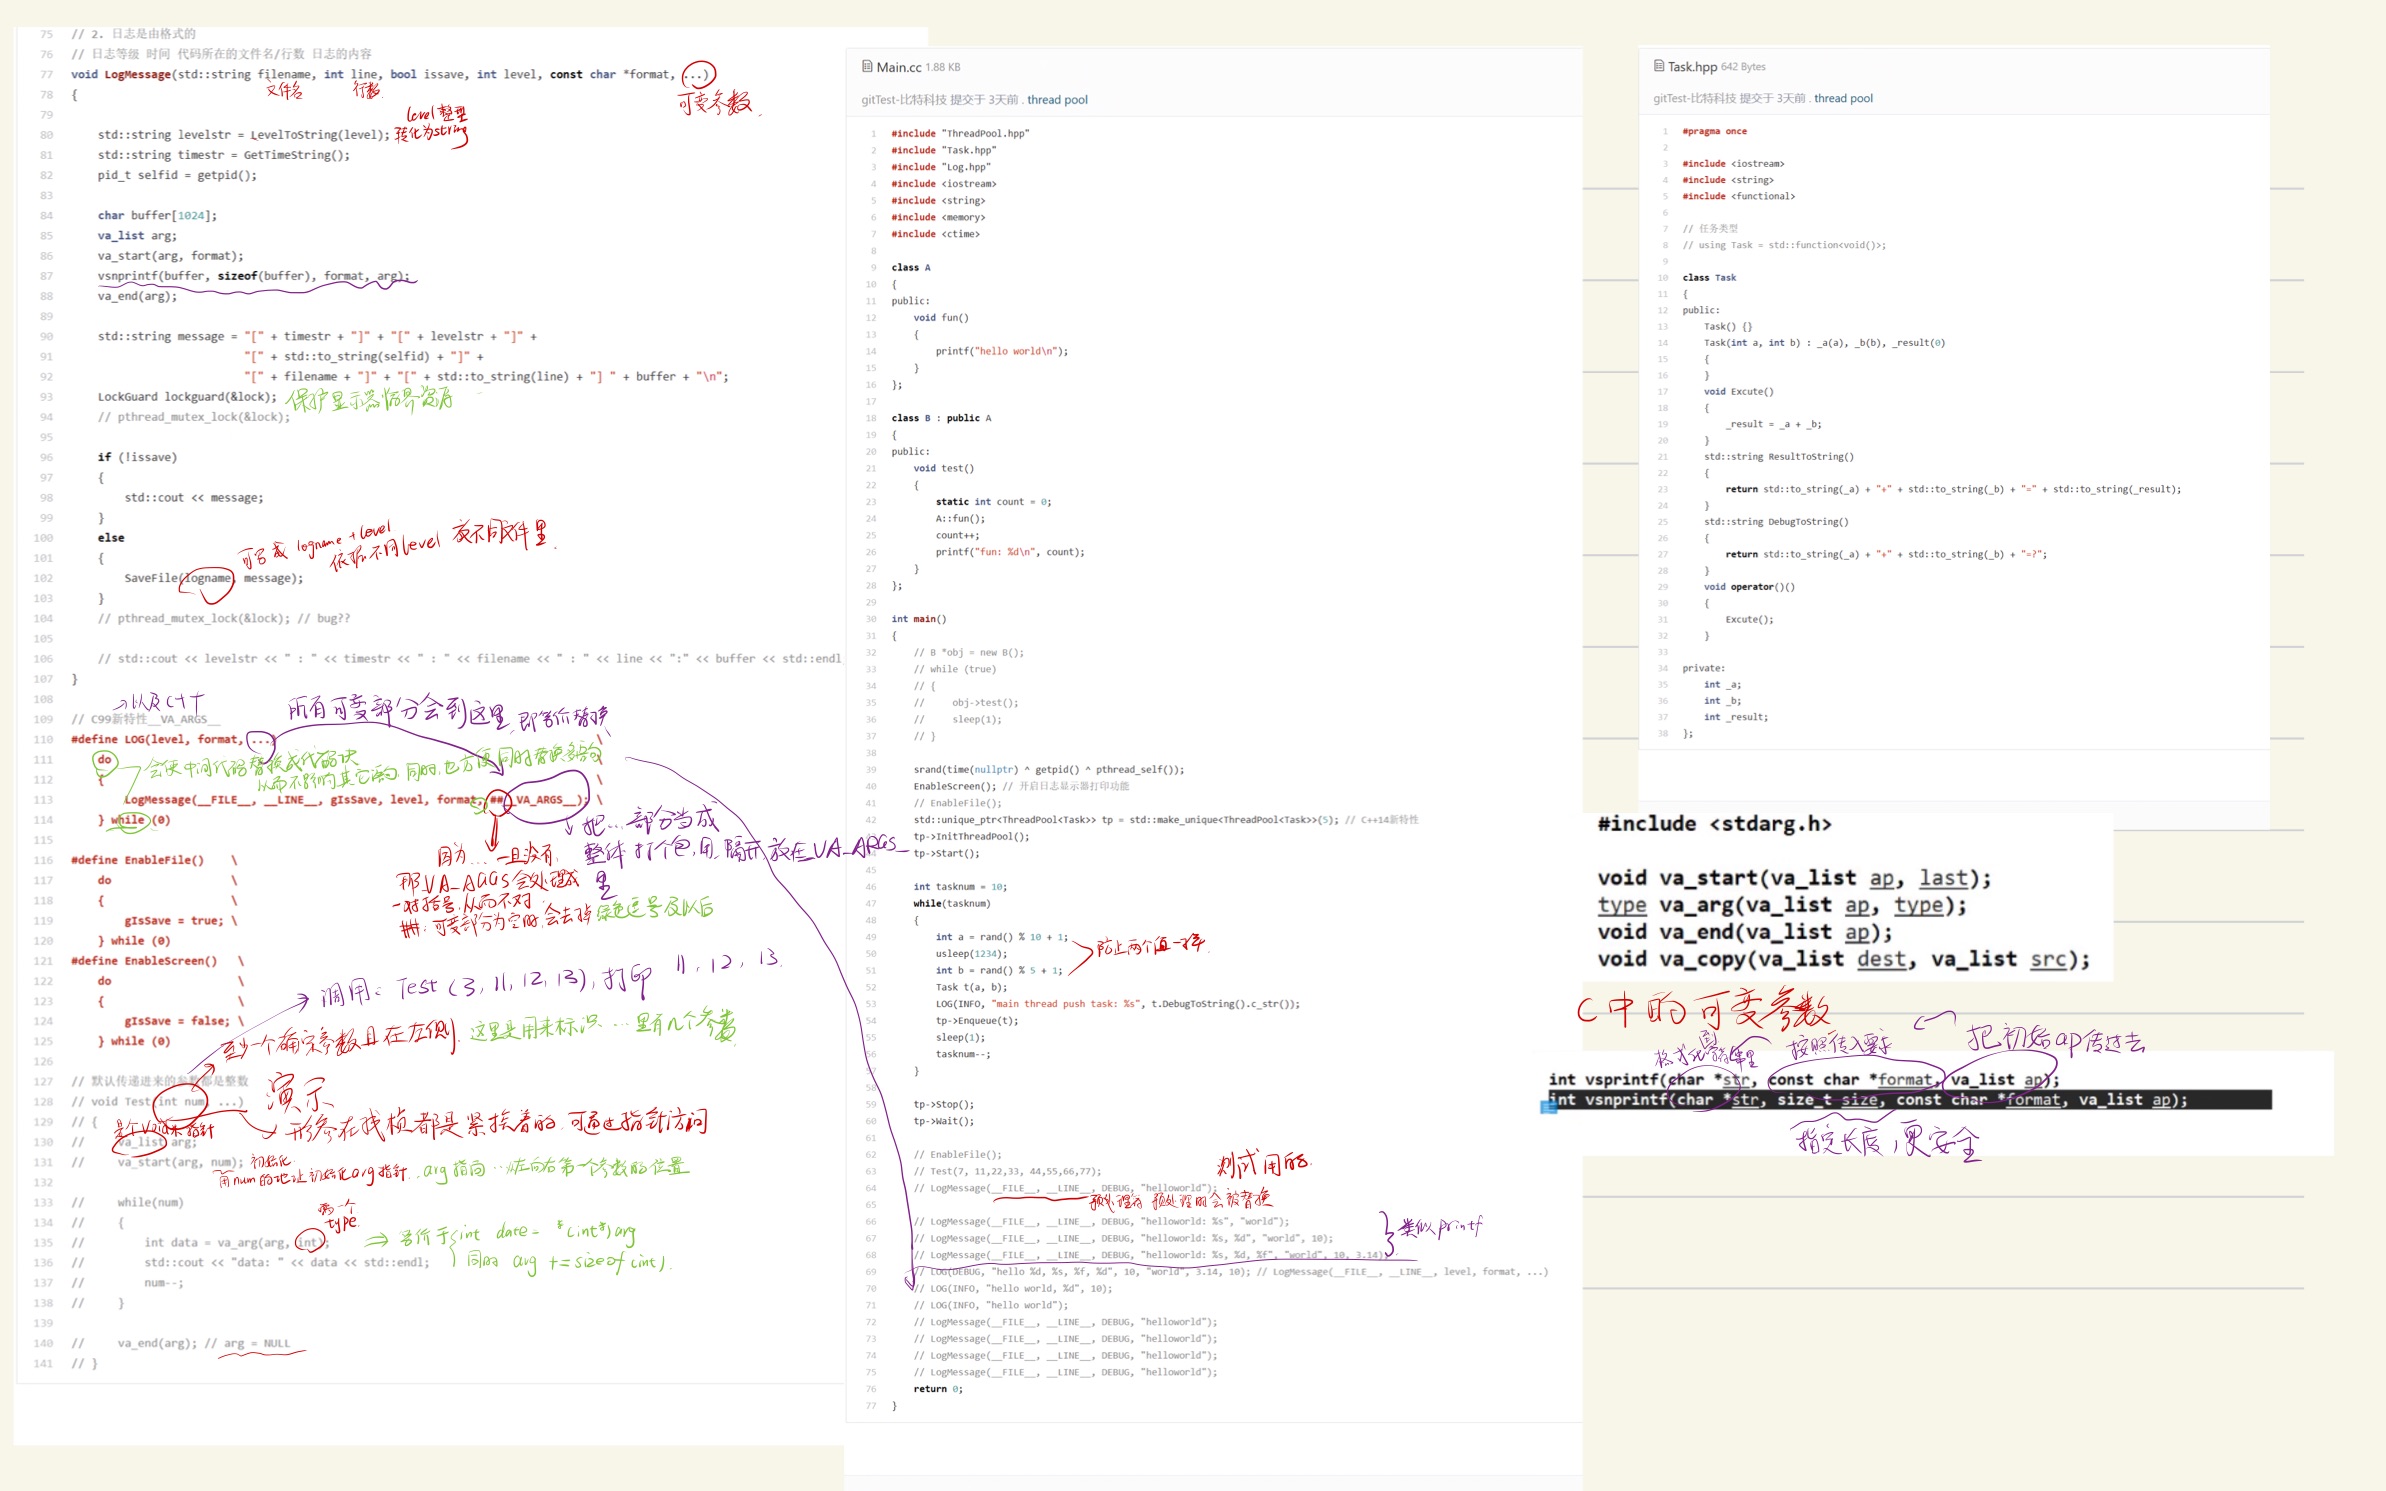Click line number 110 beside #define LOG
Screen dimensions: 2386x1491
(x=43, y=740)
